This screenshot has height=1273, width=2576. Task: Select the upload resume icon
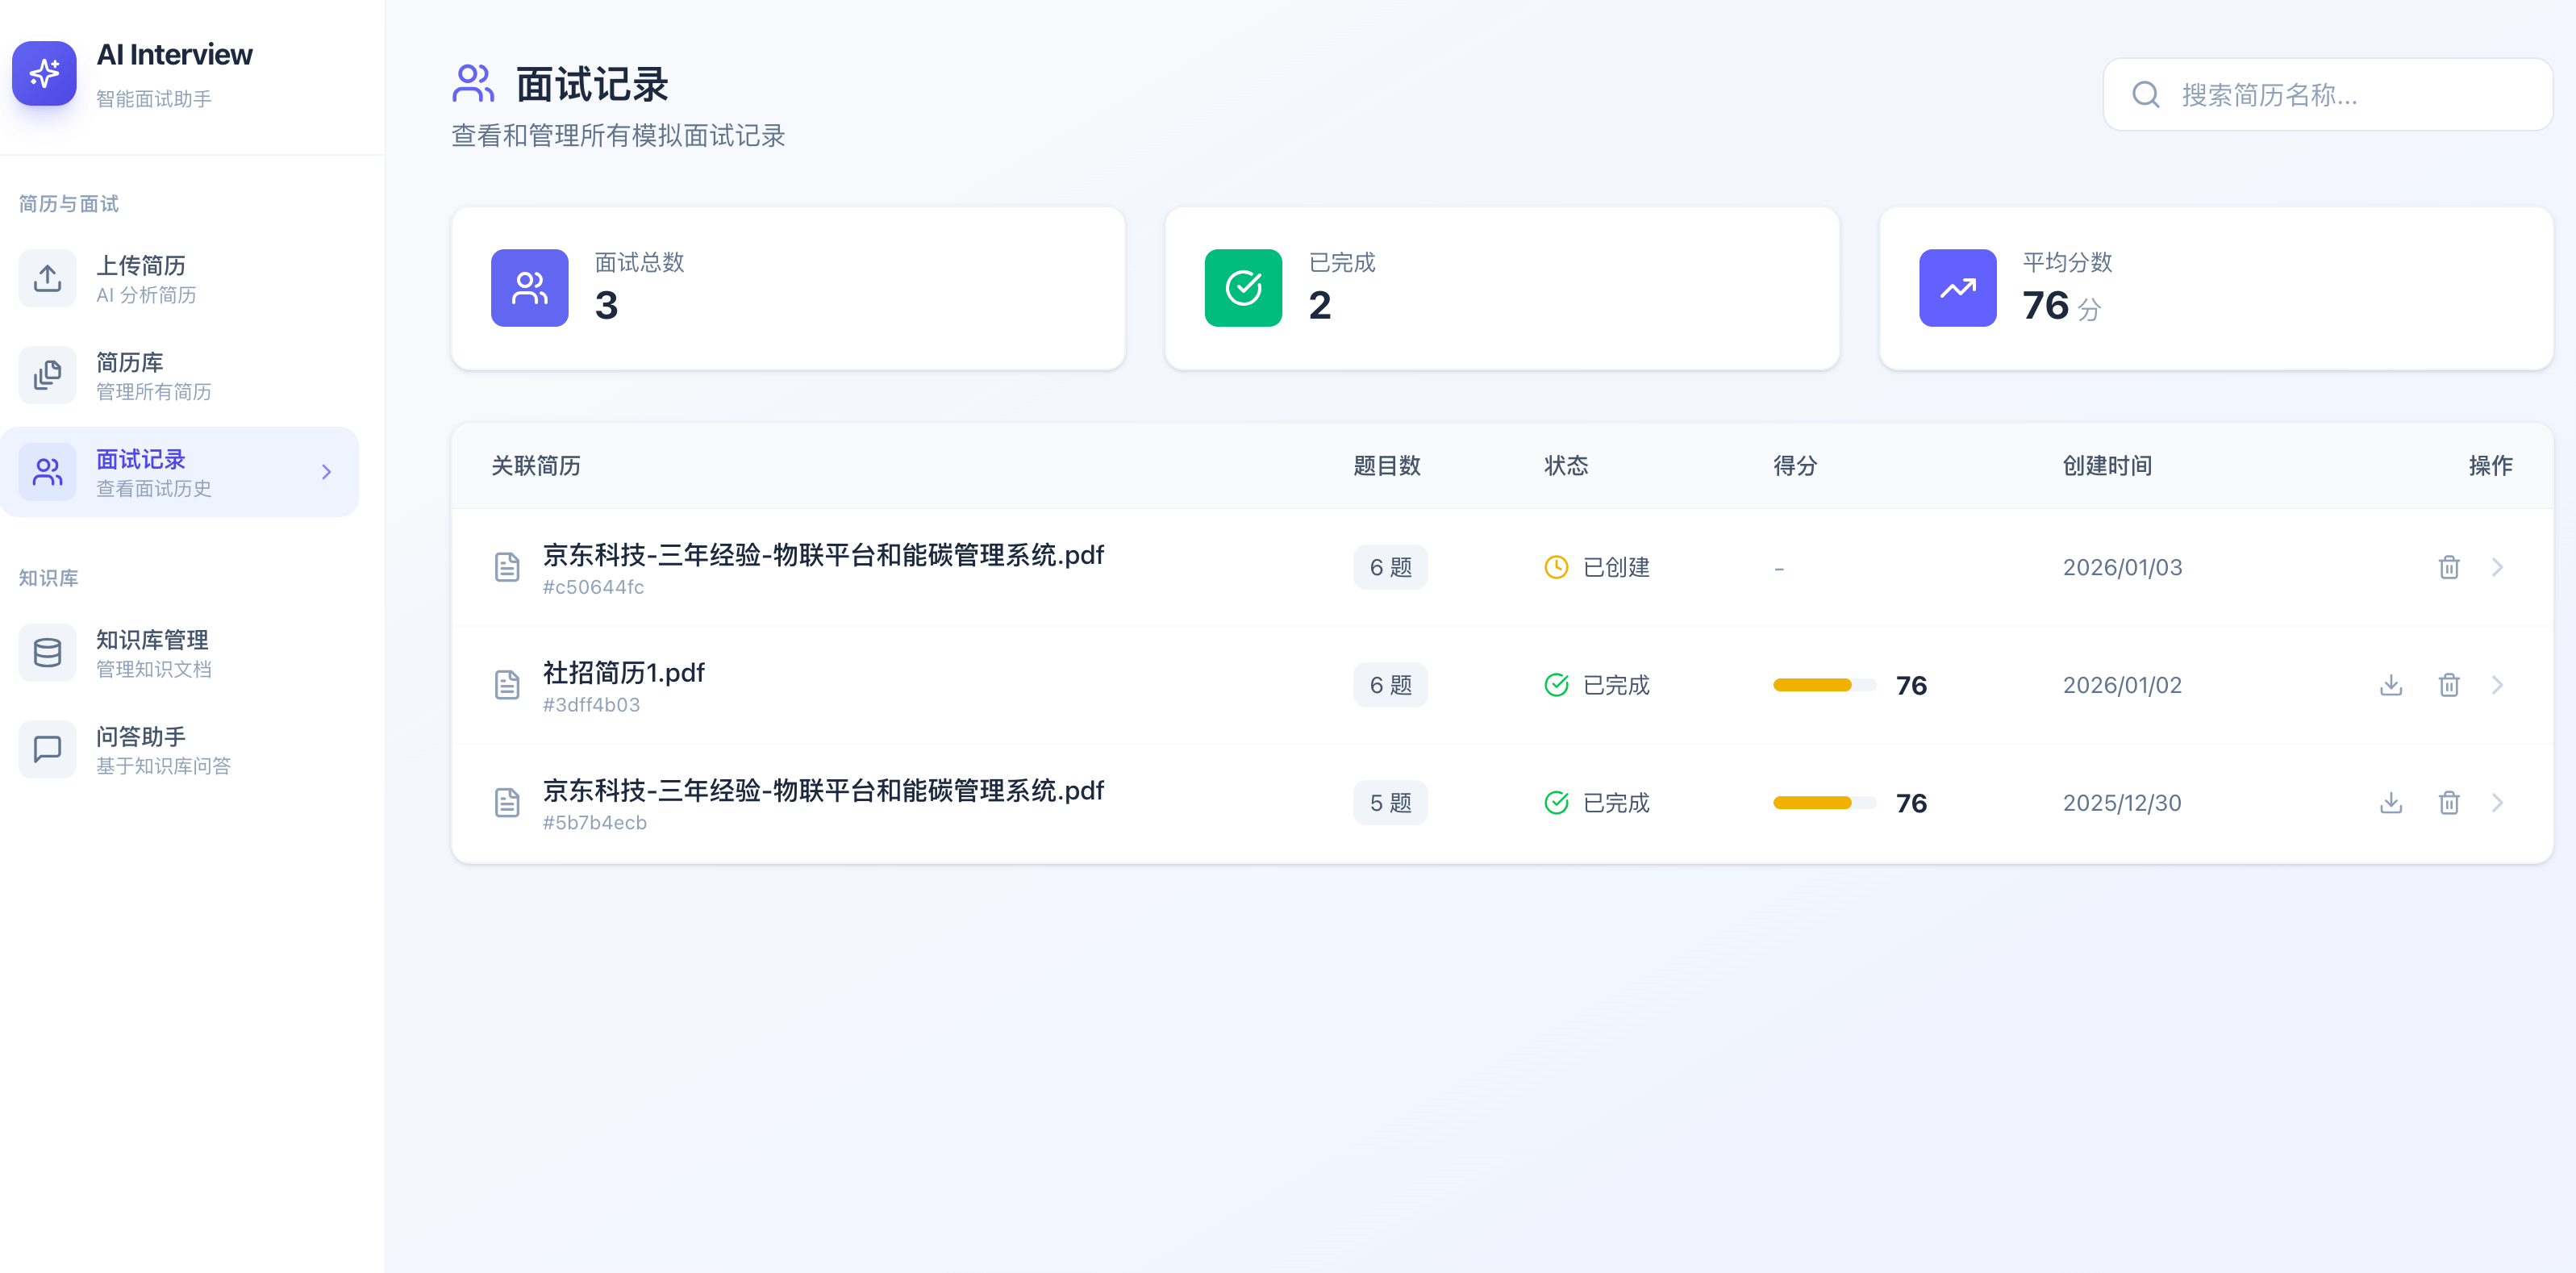(x=47, y=277)
